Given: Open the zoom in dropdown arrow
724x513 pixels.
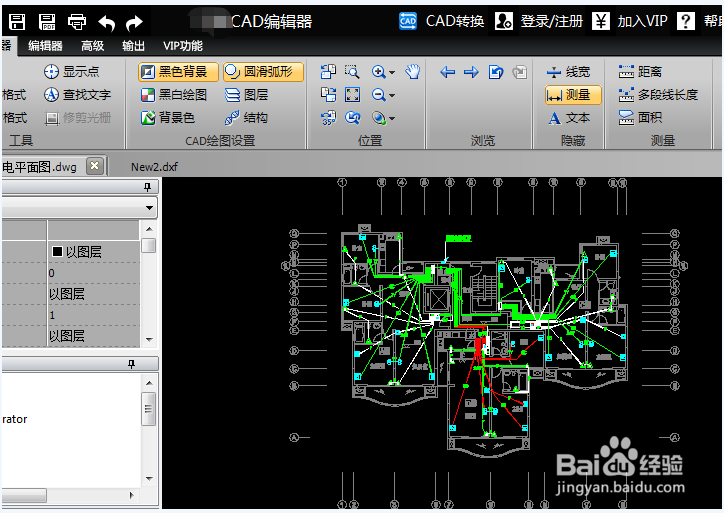Looking at the screenshot, I should [392, 72].
